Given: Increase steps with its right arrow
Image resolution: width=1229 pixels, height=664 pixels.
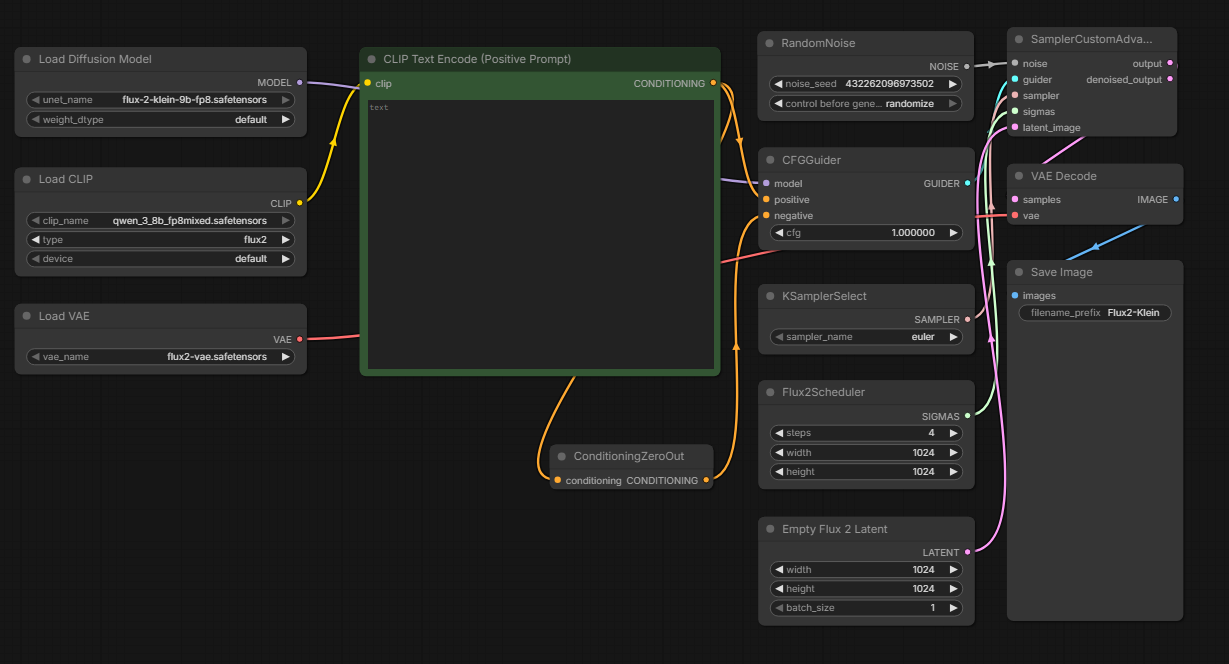Looking at the screenshot, I should 953,434.
